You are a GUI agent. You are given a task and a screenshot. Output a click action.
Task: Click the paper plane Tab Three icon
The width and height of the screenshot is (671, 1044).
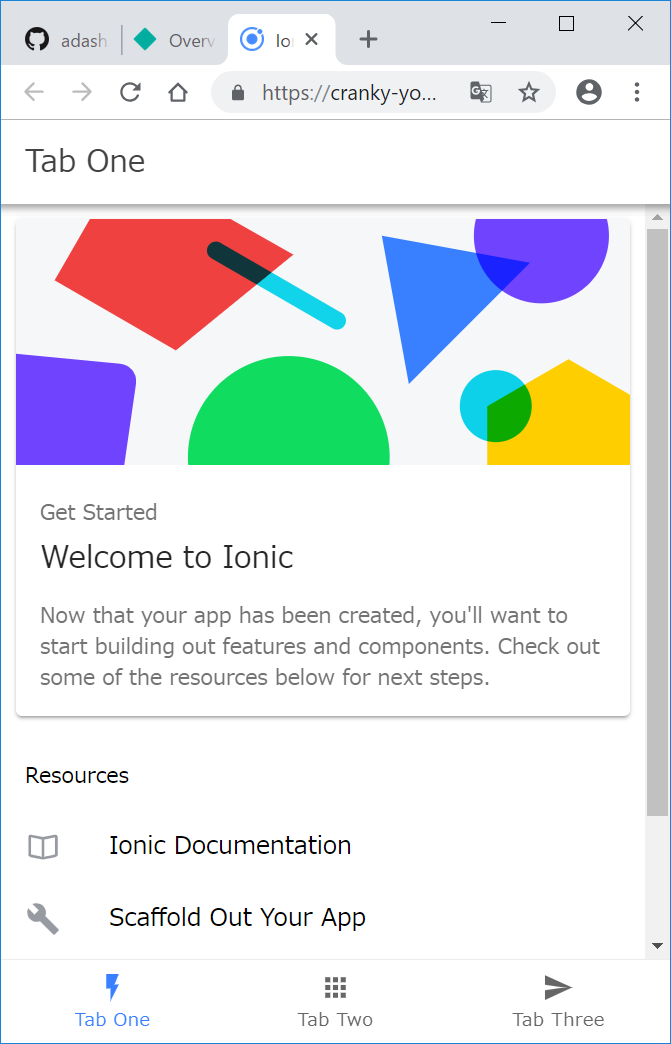pyautogui.click(x=558, y=988)
